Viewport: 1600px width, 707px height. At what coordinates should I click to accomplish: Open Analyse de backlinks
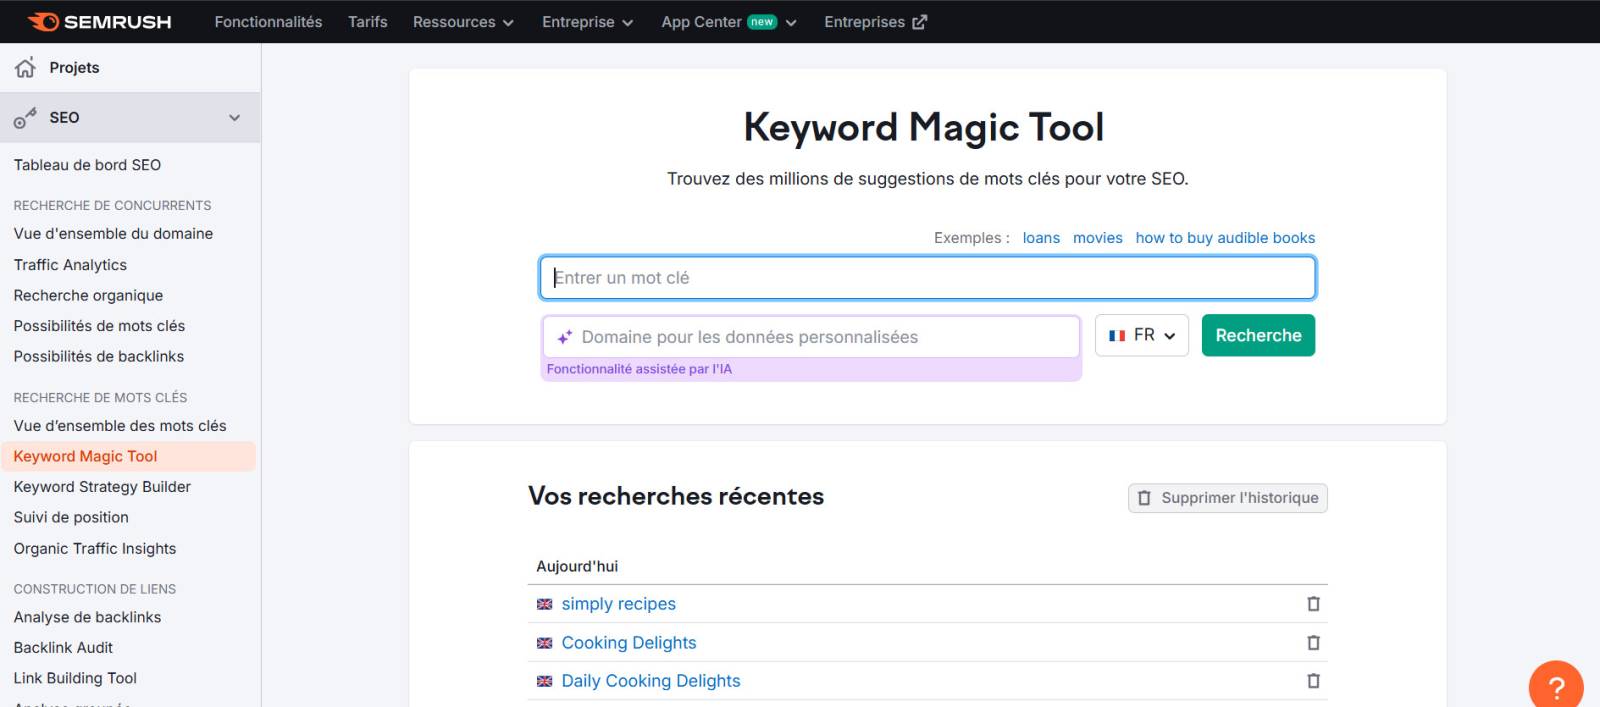(x=87, y=617)
